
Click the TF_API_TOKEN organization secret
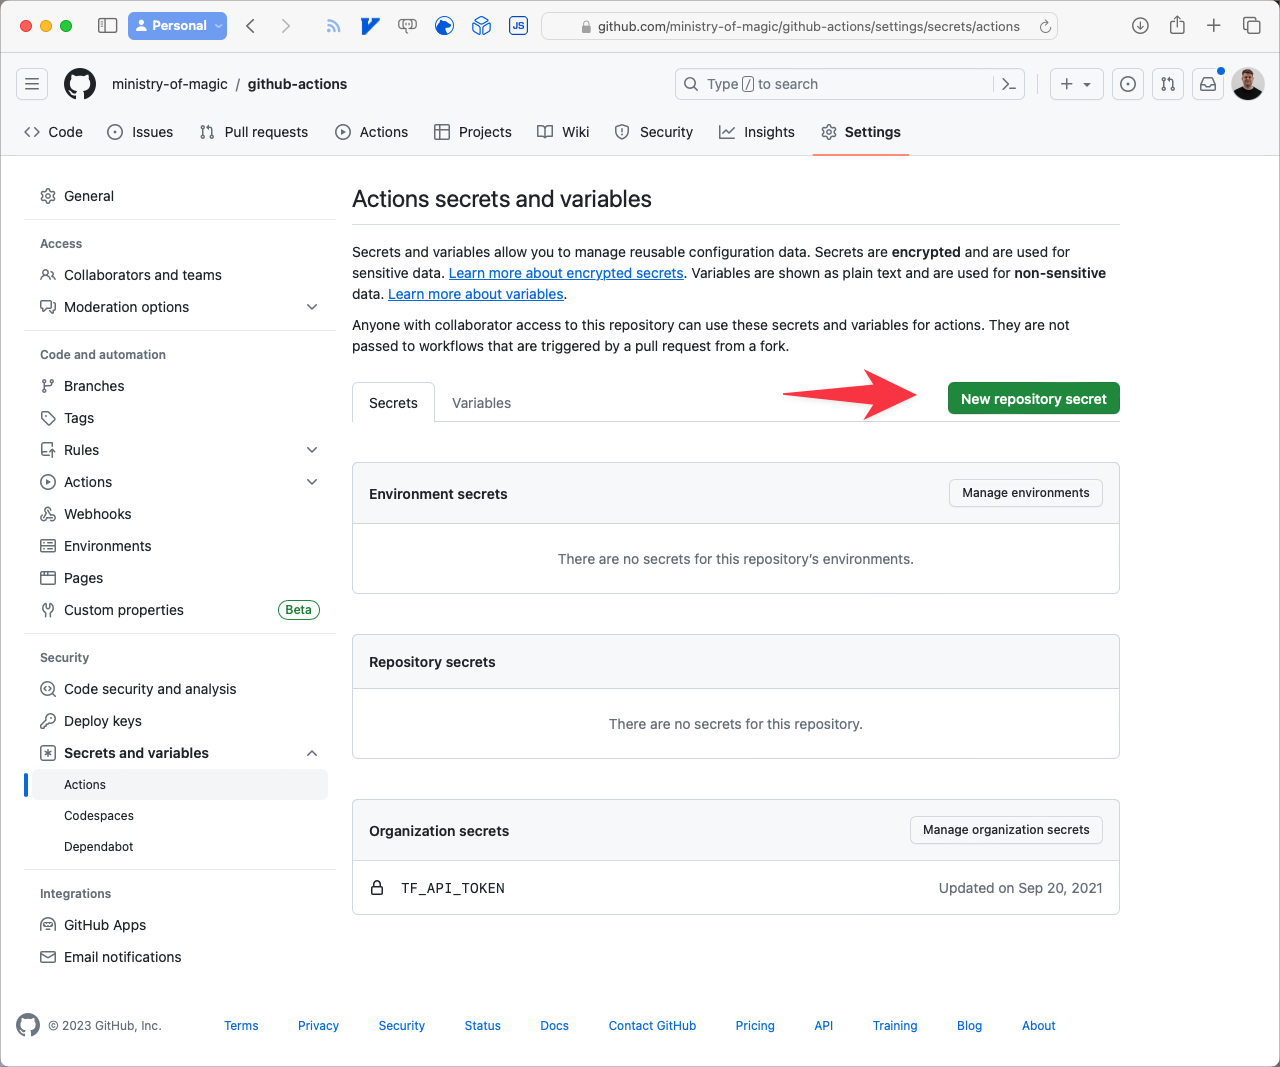point(453,888)
